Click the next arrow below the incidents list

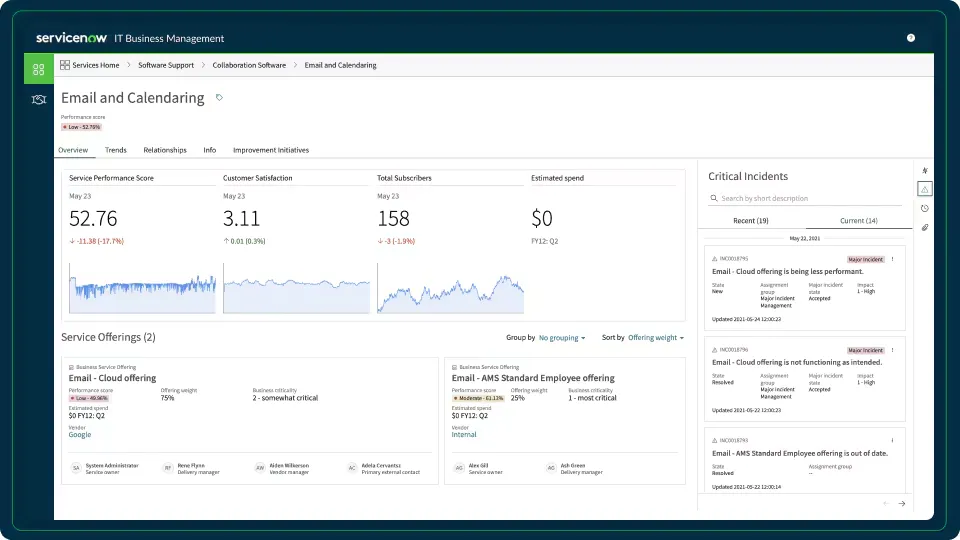pyautogui.click(x=901, y=503)
